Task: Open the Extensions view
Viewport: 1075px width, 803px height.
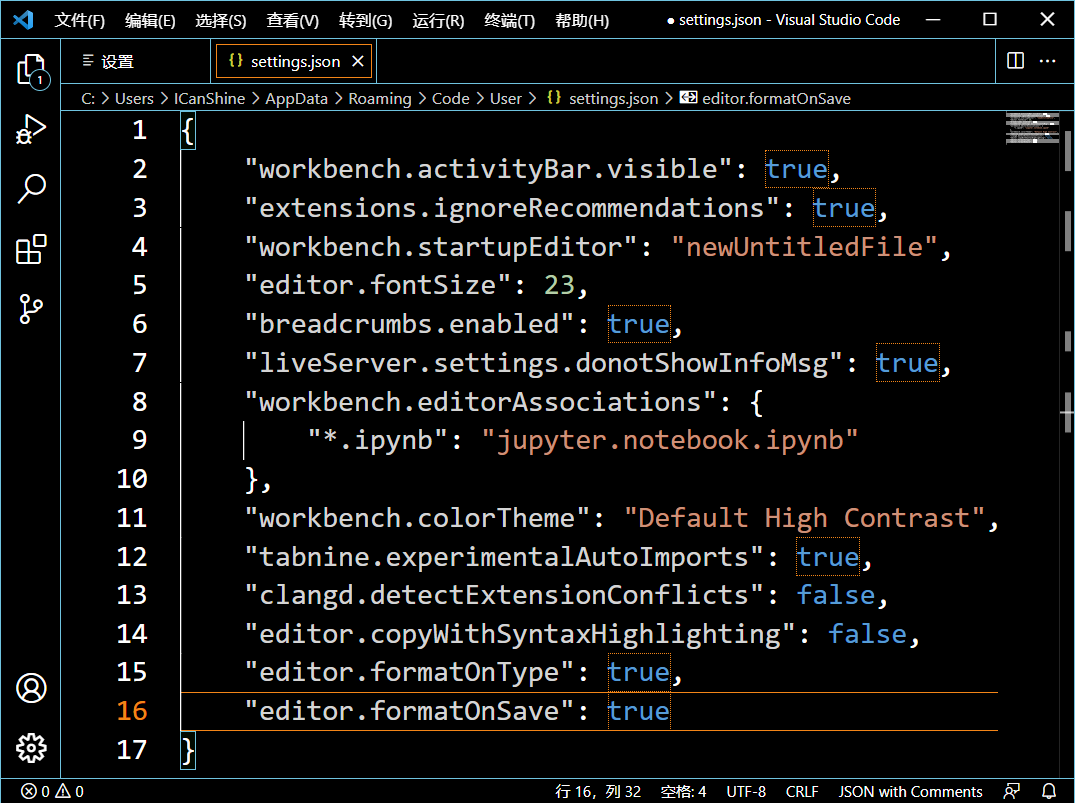Action: point(31,249)
